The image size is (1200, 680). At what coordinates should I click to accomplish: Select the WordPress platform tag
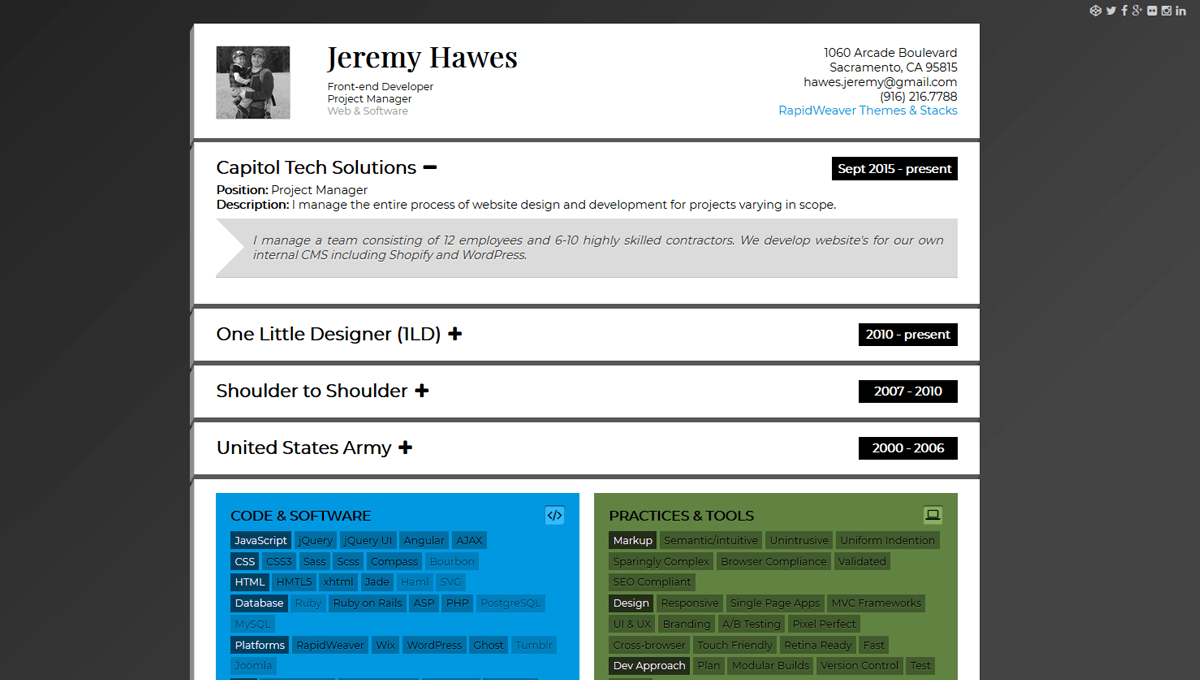click(434, 644)
